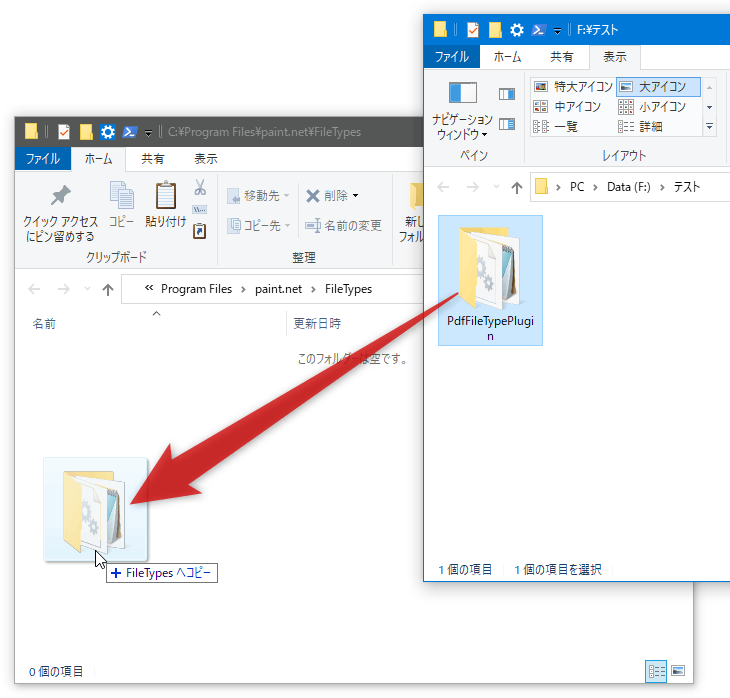The height and width of the screenshot is (698, 730).
Task: Open the Home (ホーム) tab in the F:¥テスト window
Action: point(507,57)
